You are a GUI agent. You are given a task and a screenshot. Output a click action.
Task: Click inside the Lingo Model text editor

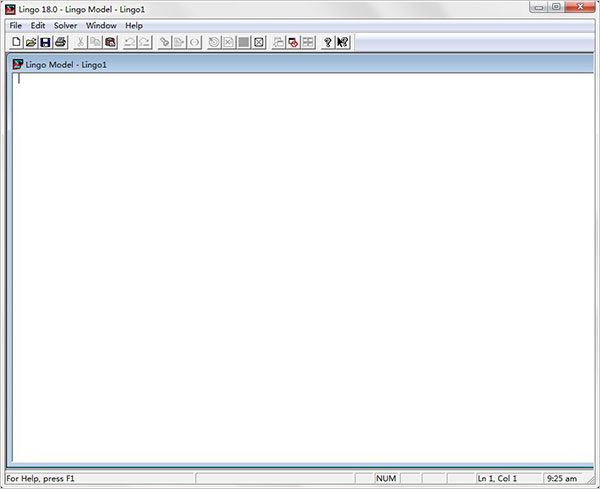point(302,267)
